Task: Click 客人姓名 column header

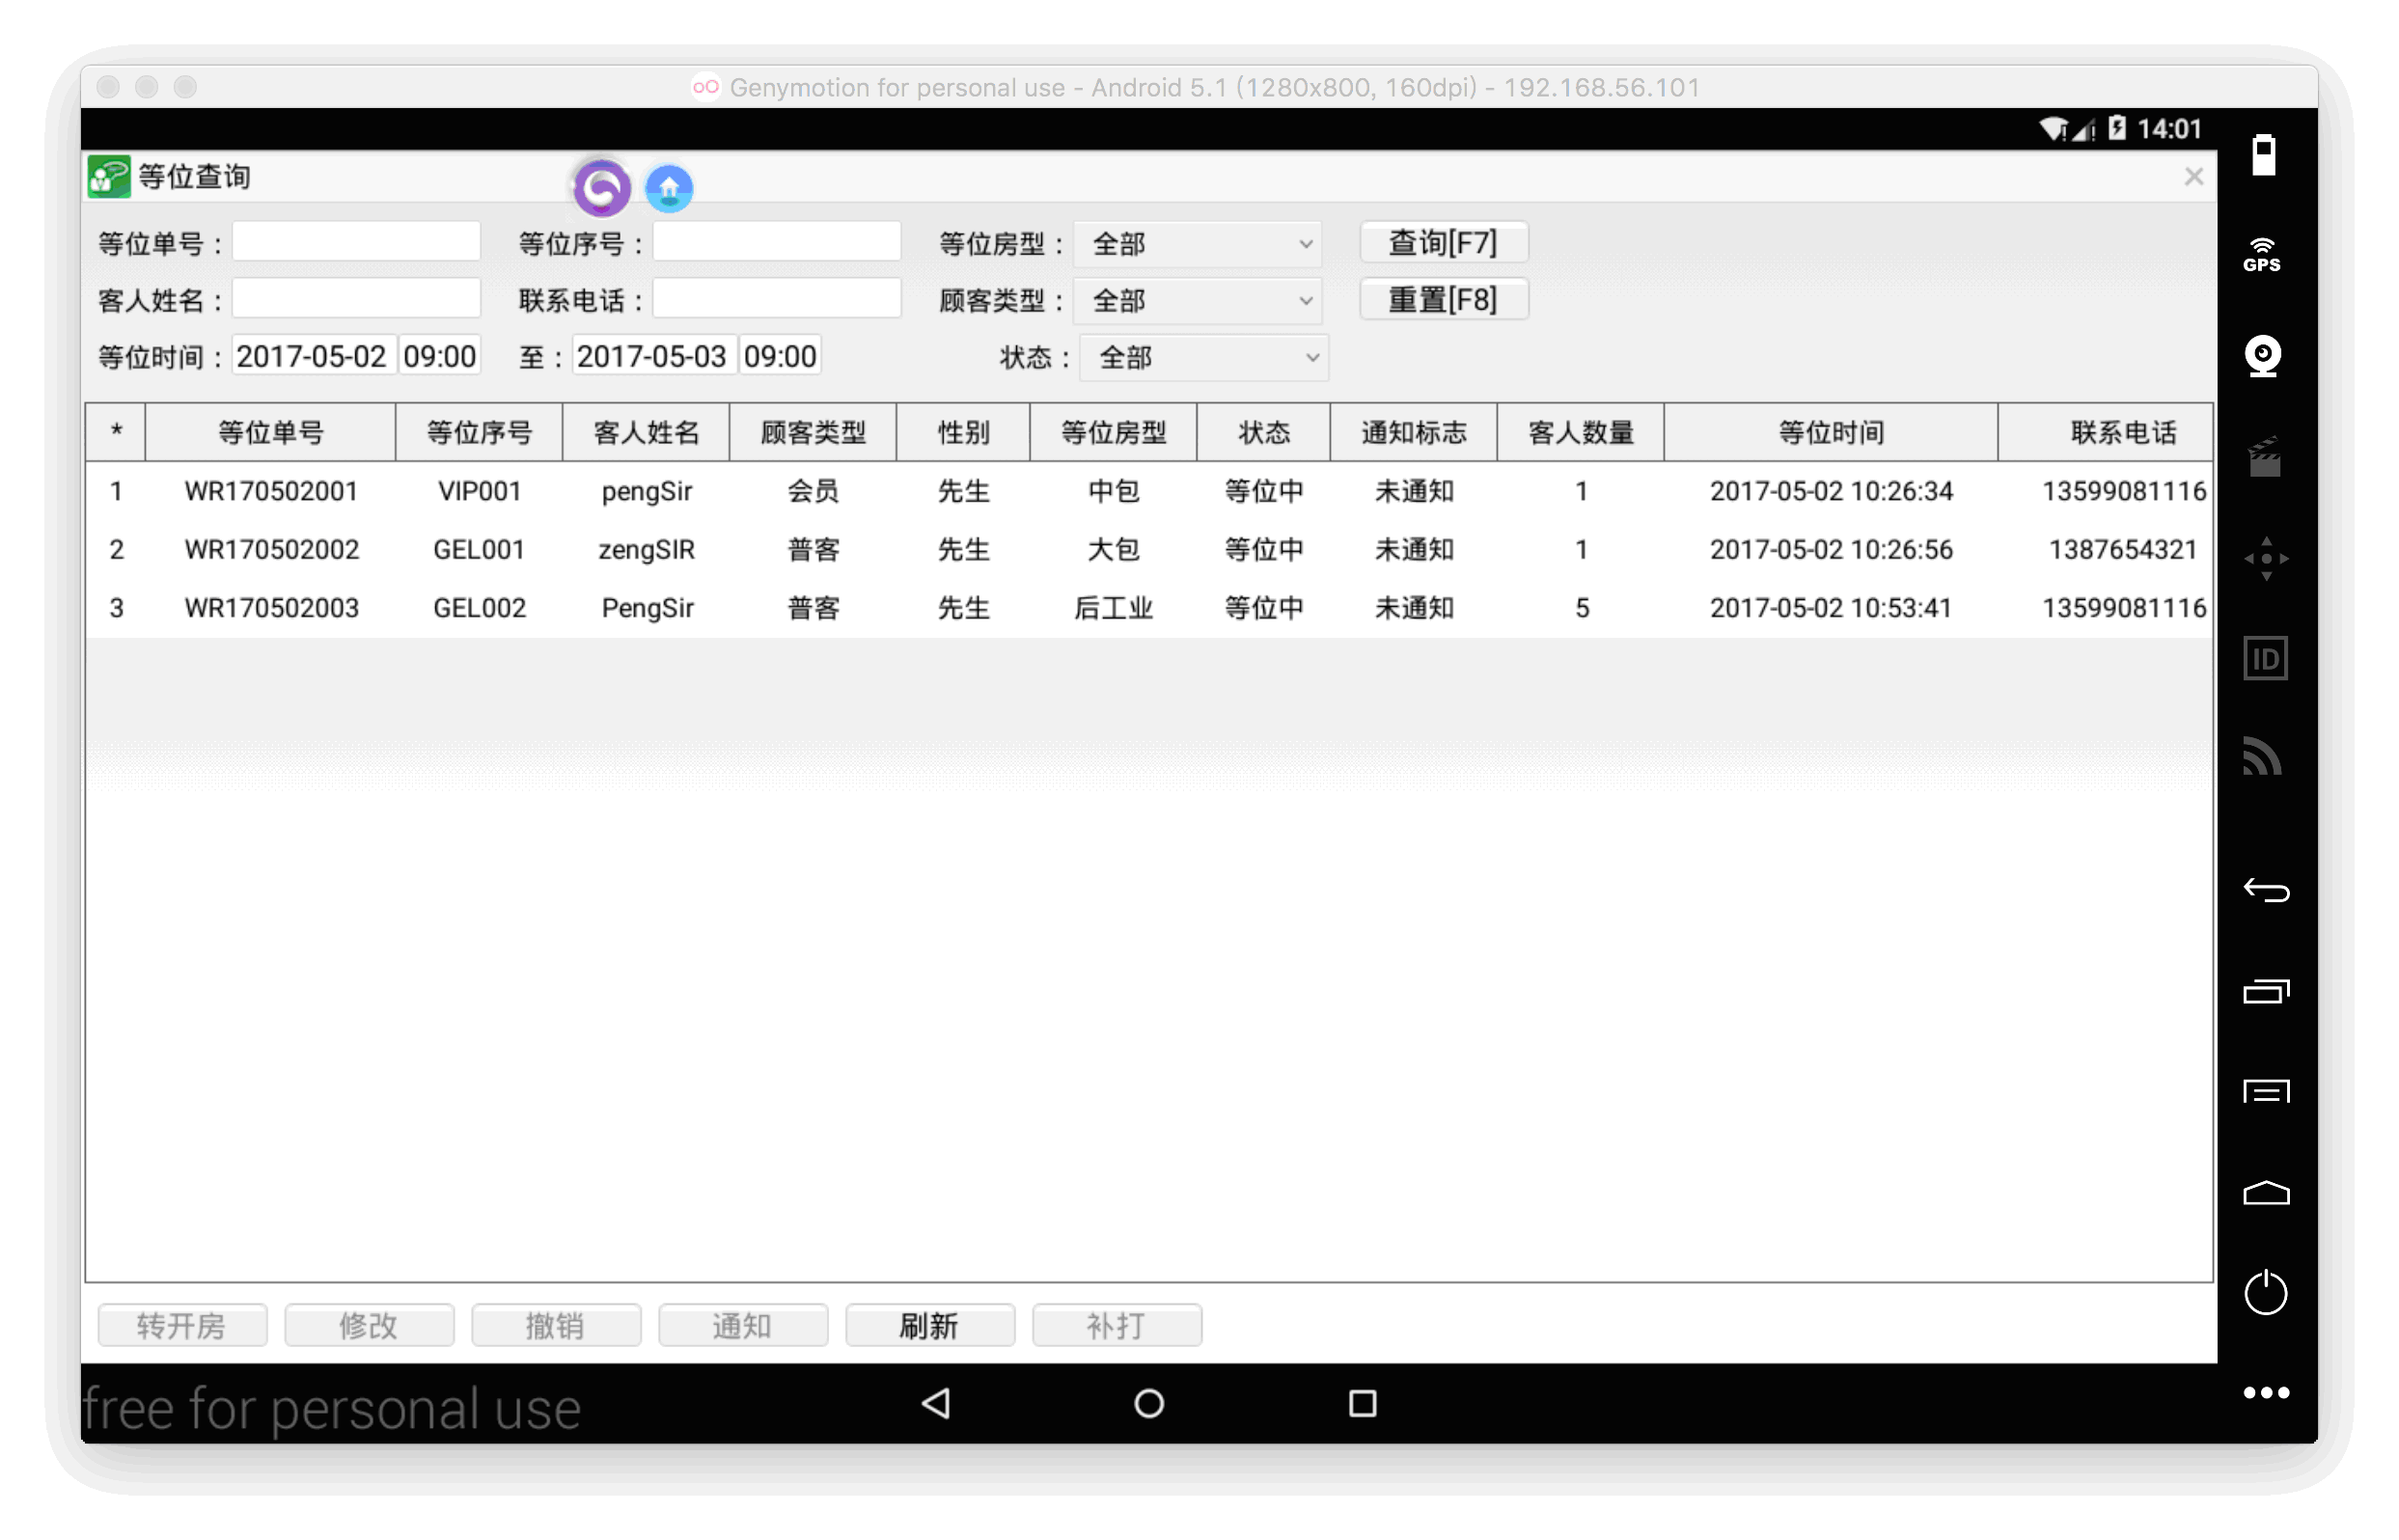Action: tap(647, 433)
